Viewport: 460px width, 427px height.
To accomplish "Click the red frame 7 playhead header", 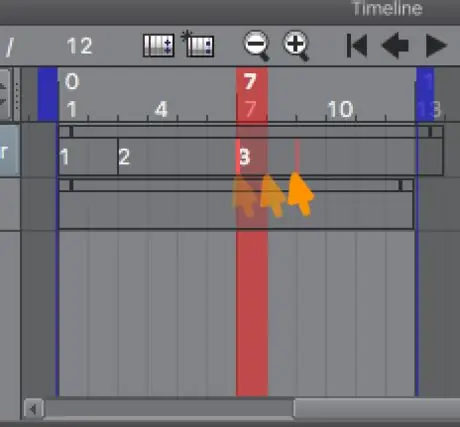I will pos(252,82).
